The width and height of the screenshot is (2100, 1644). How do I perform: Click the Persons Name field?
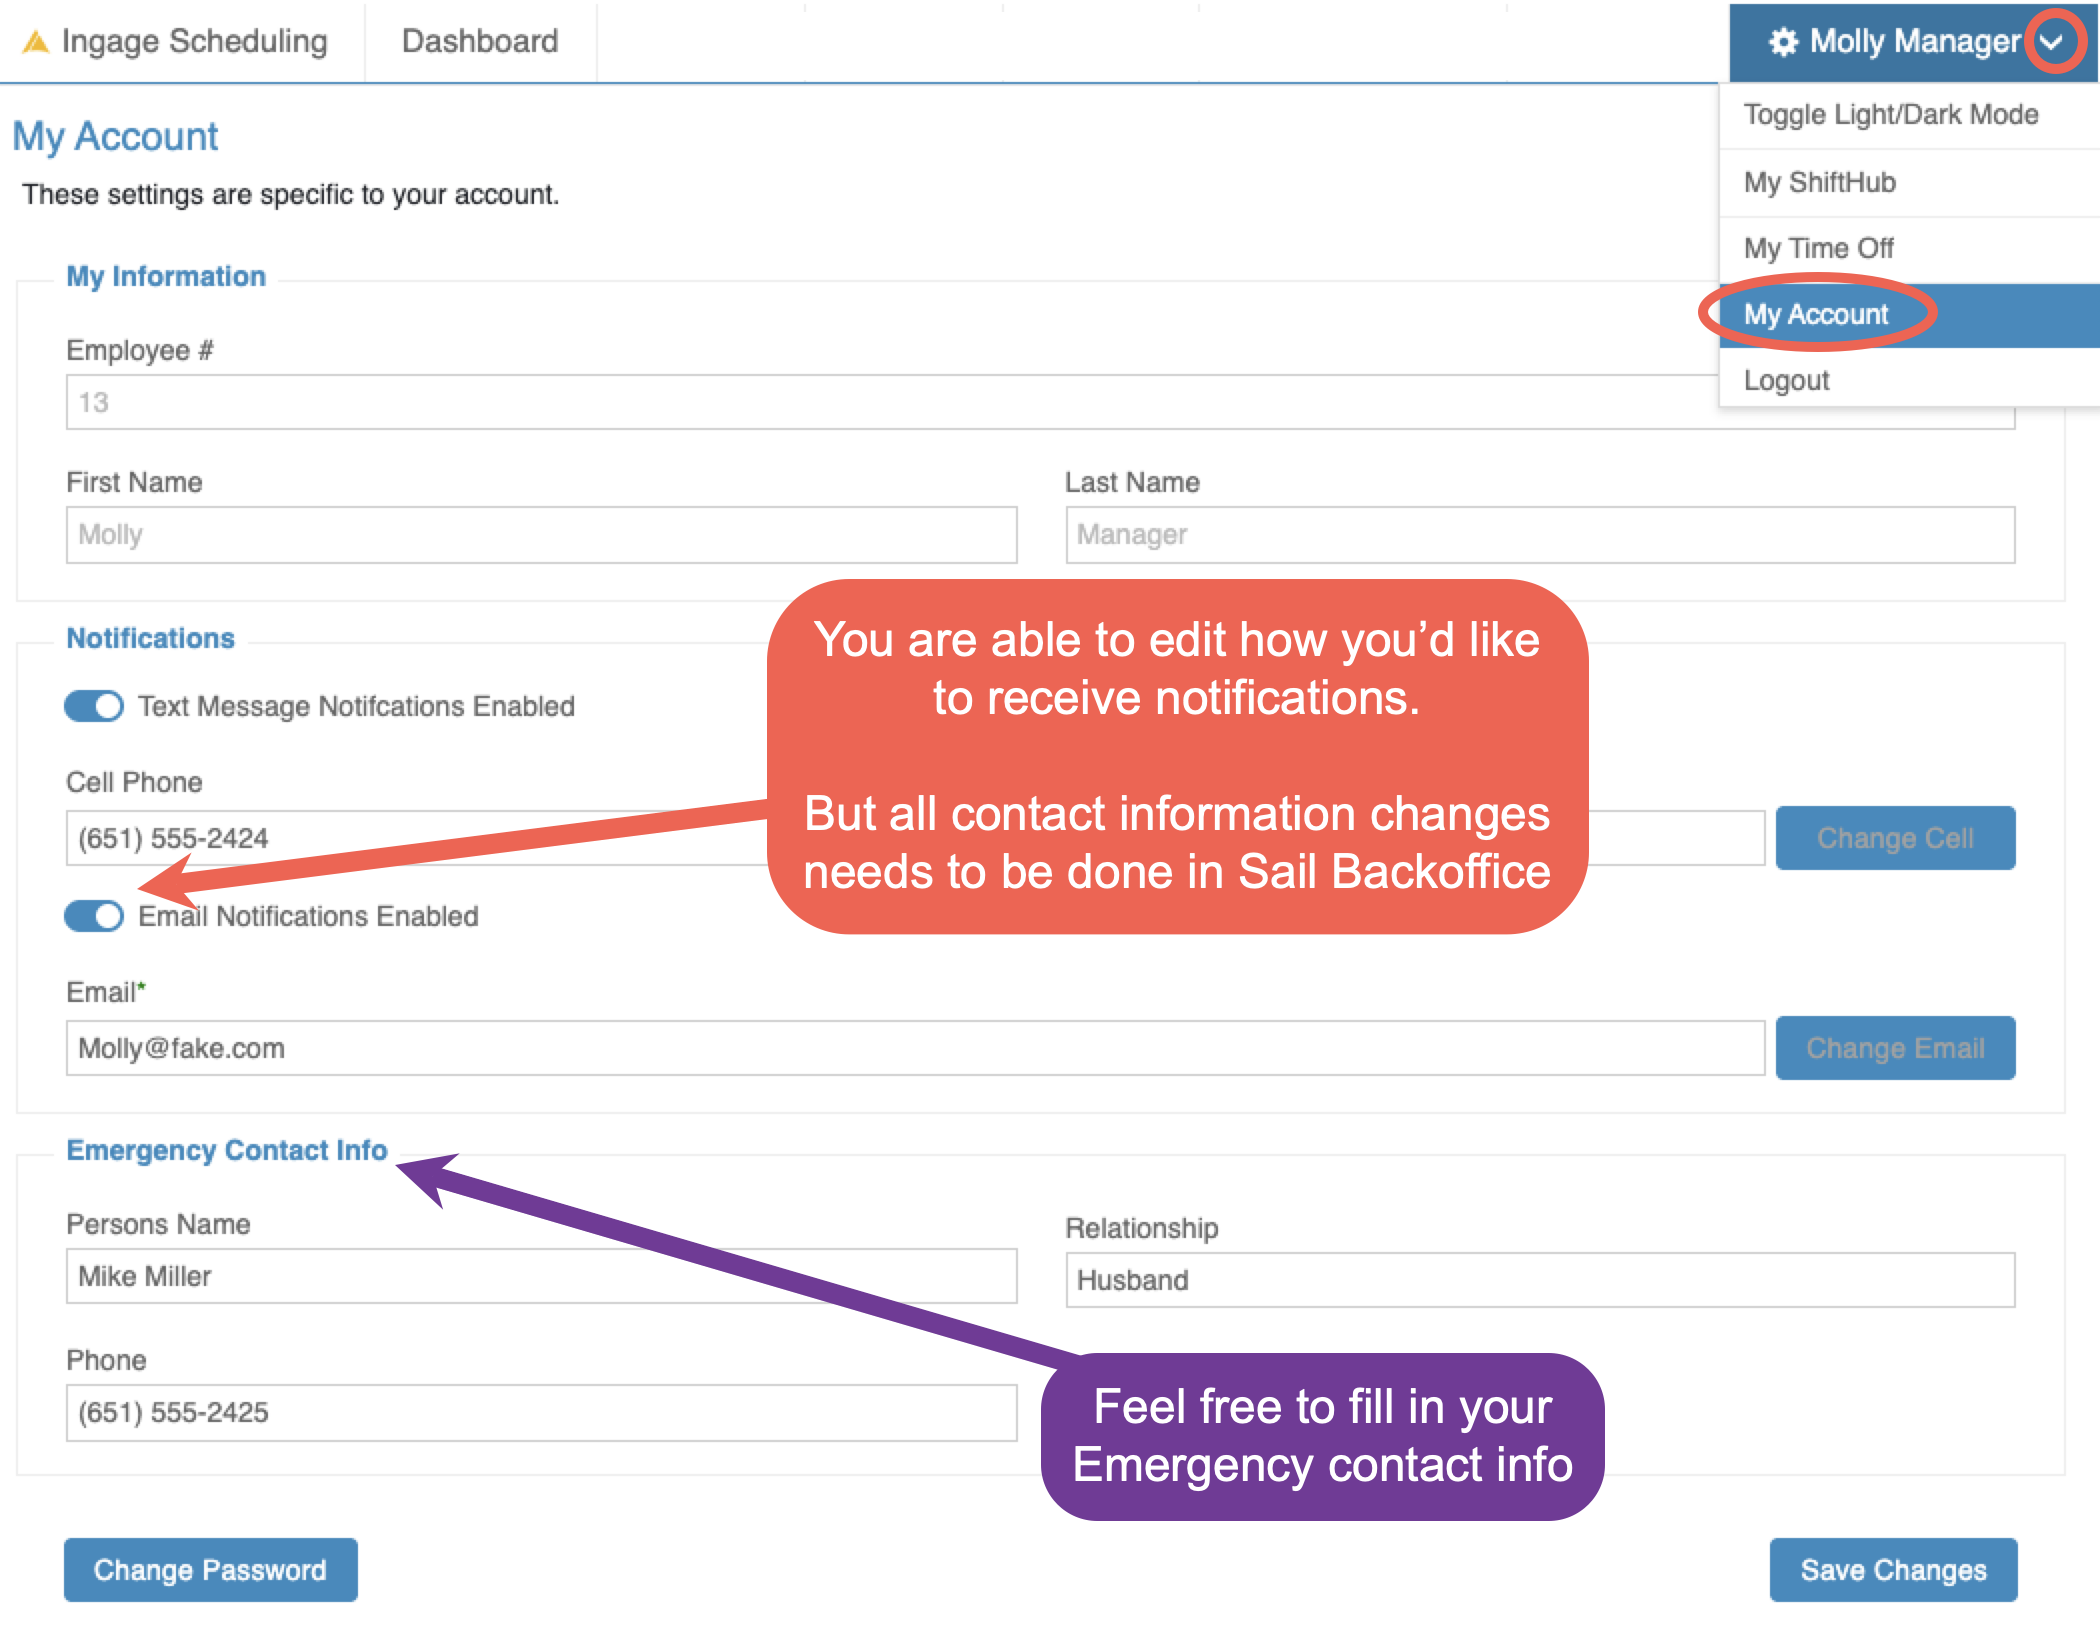[541, 1276]
